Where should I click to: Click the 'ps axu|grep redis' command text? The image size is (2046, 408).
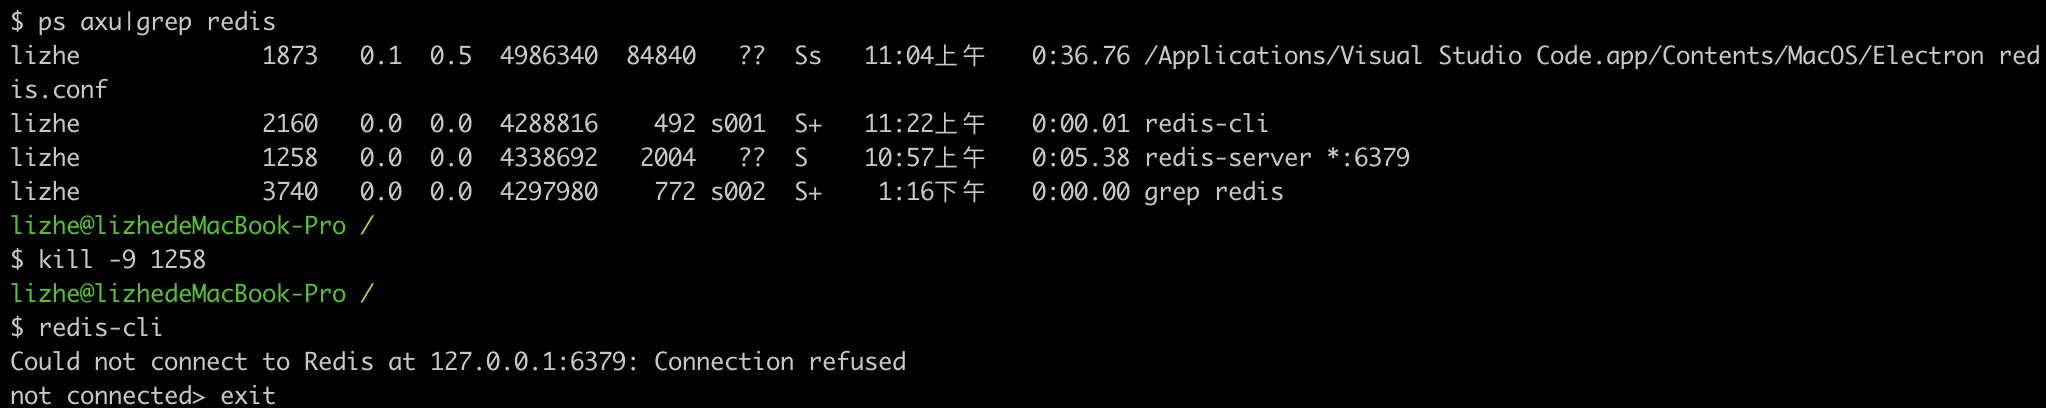156,22
